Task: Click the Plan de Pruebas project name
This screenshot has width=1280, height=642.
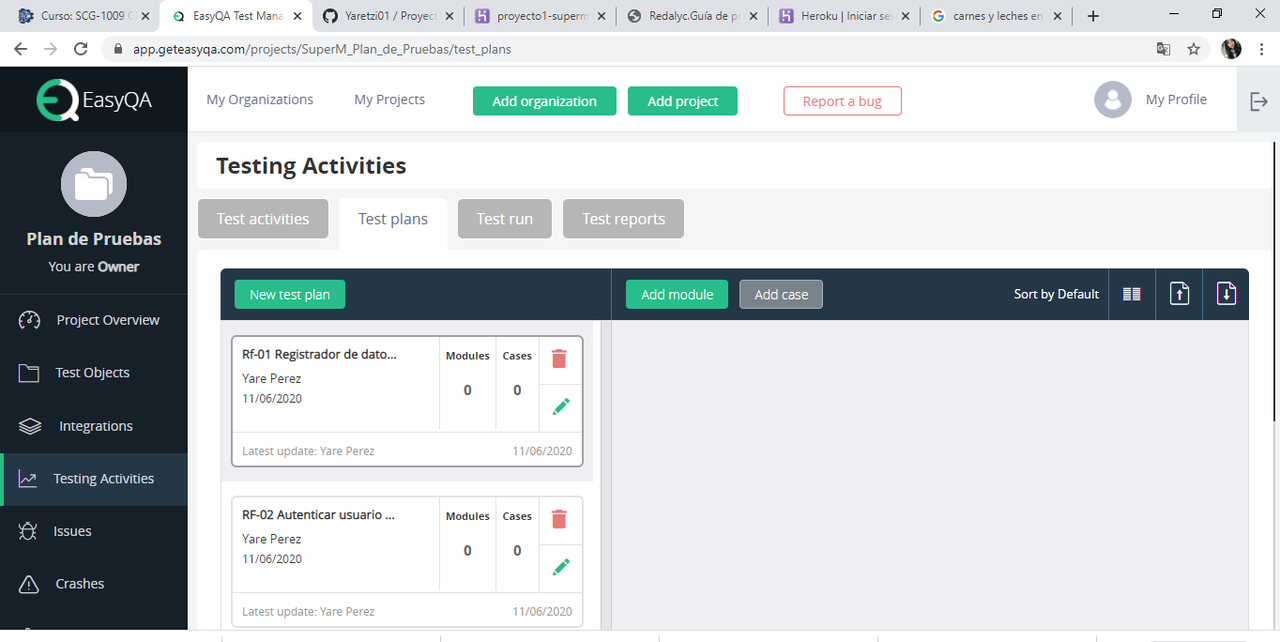Action: click(94, 239)
